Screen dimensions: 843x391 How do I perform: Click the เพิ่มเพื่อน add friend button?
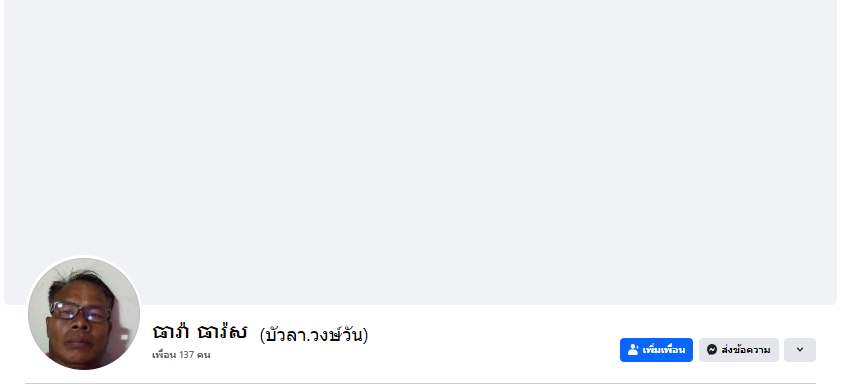pyautogui.click(x=656, y=350)
